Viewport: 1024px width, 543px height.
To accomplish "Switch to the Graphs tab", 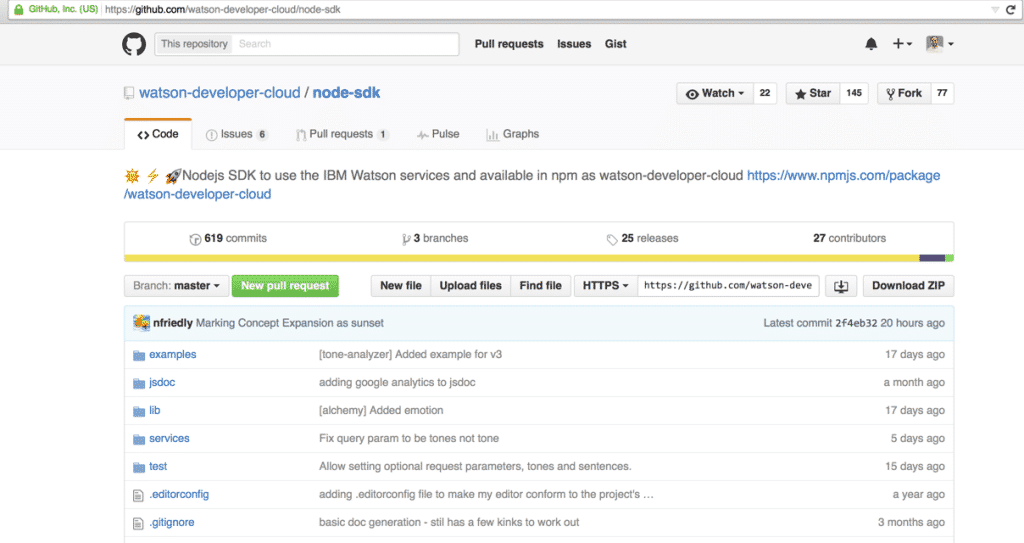I will [513, 134].
